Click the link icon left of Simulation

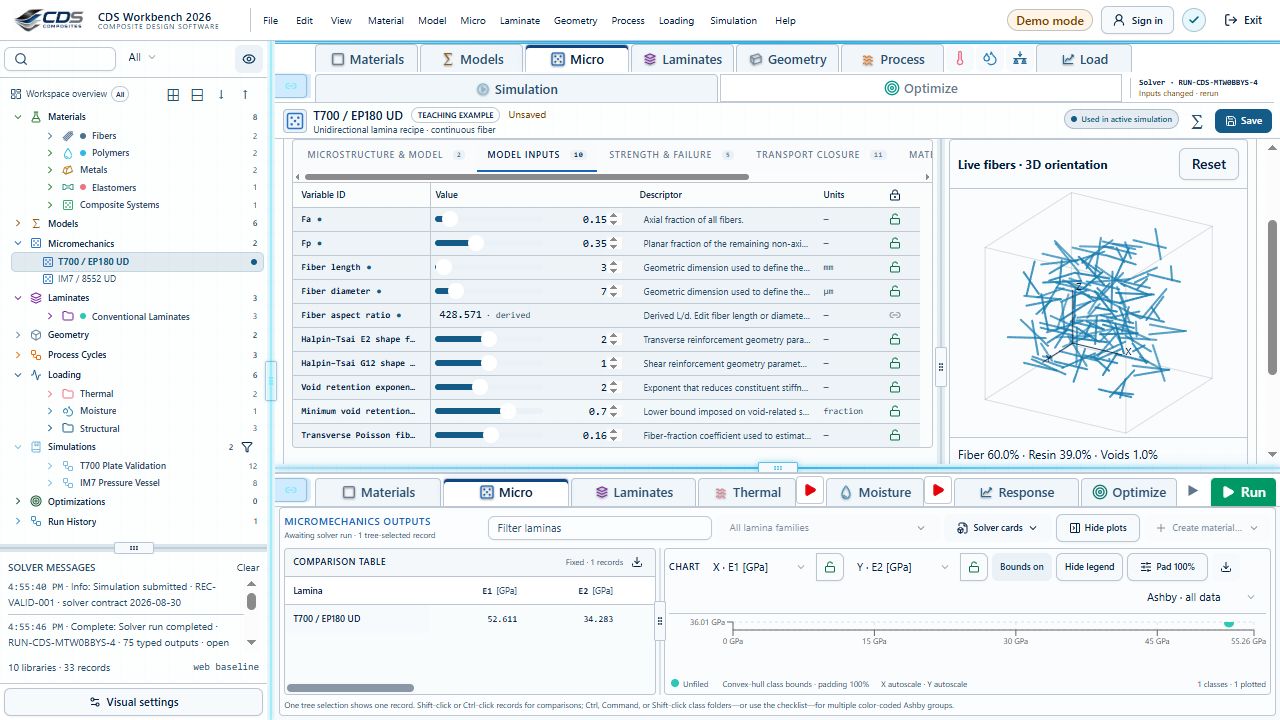click(291, 88)
